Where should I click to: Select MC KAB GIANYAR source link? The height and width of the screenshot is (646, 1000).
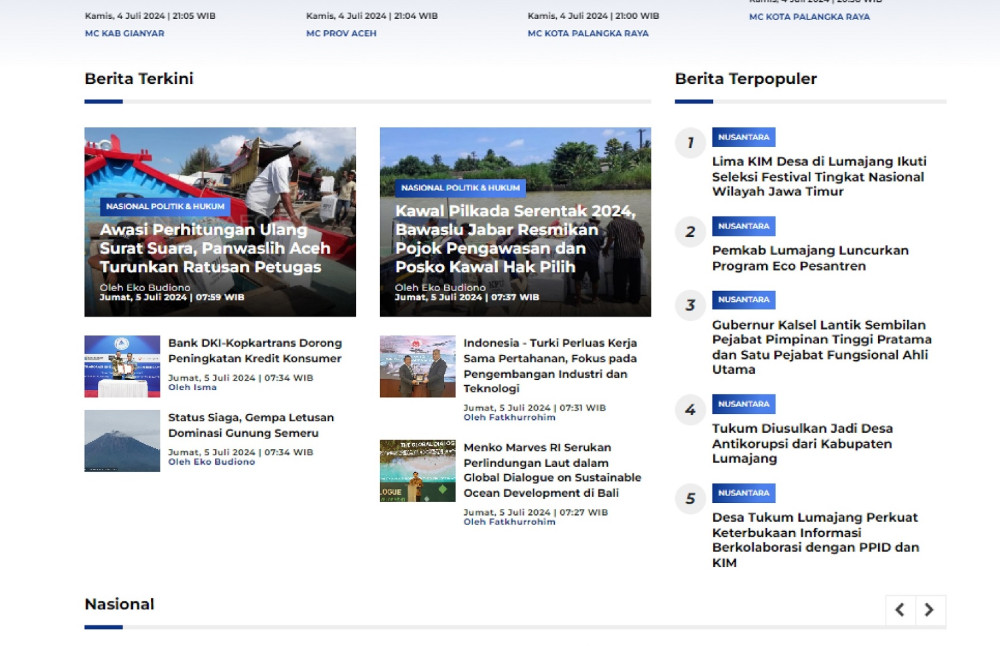124,33
